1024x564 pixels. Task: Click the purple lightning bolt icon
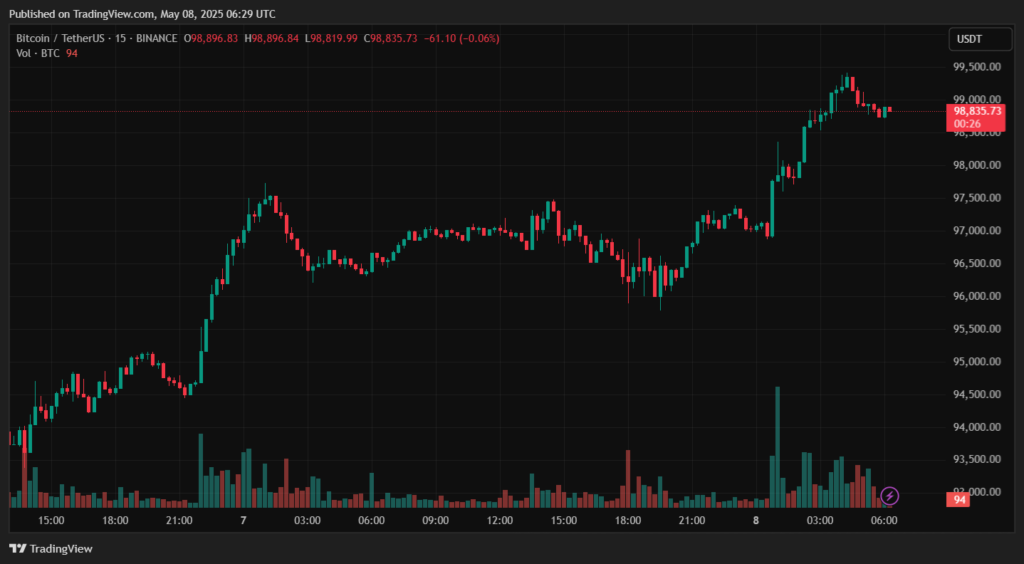click(890, 495)
